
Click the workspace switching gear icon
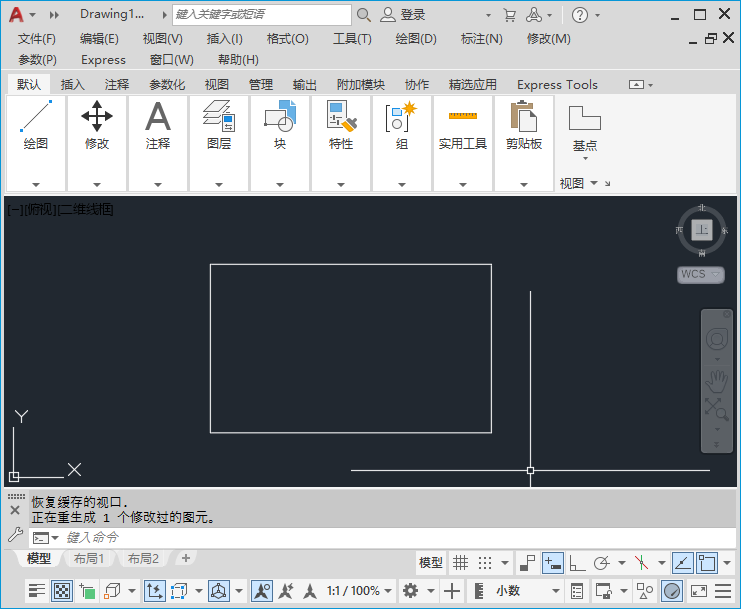point(410,591)
